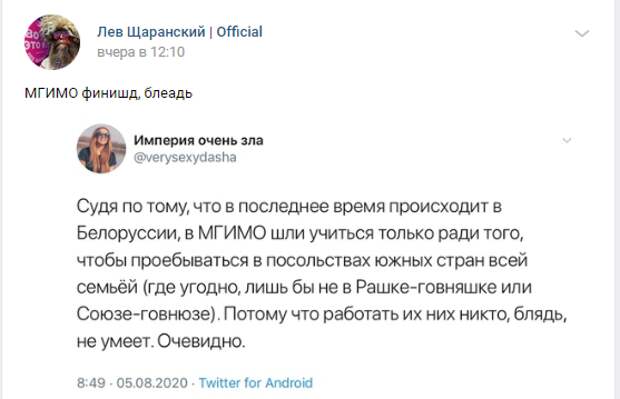Click tweet time 8:49
The image size is (620, 399).
coord(91,383)
